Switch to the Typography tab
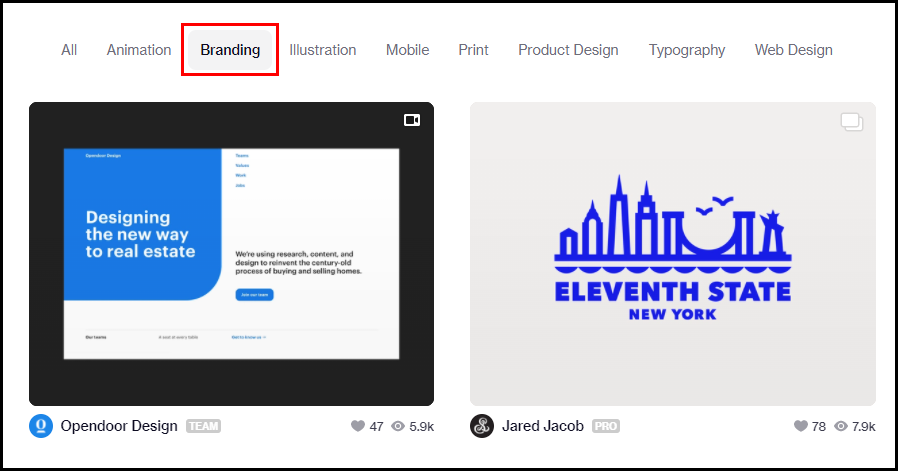This screenshot has height=471, width=898. (x=687, y=50)
